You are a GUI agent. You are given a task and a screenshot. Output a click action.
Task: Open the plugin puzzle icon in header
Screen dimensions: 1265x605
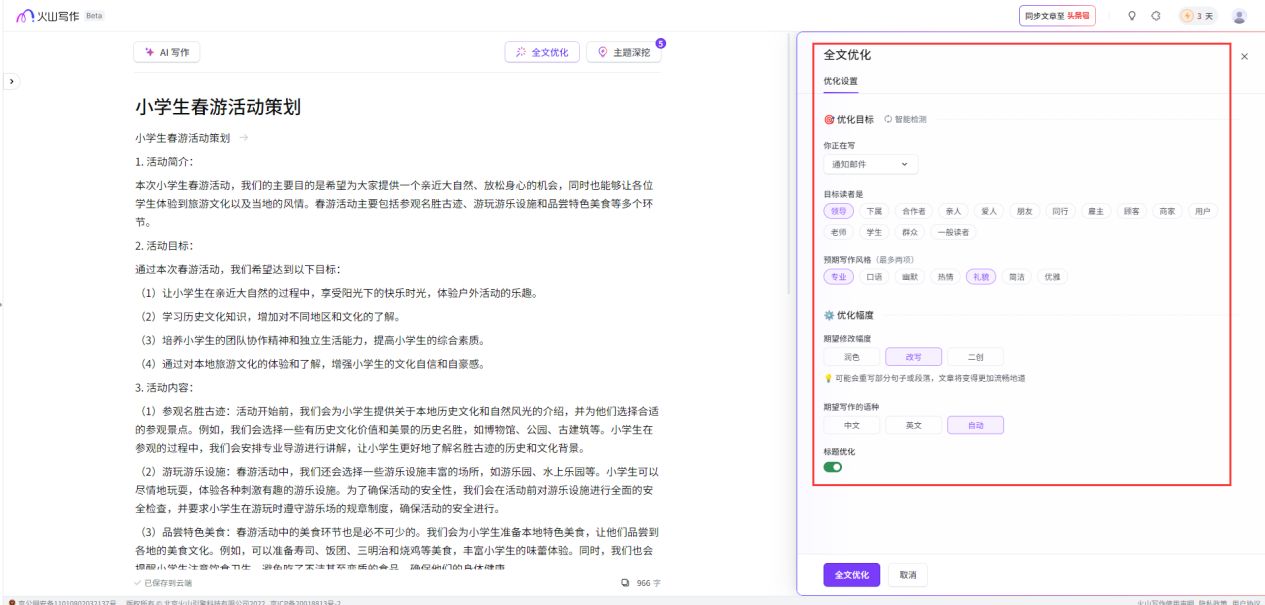point(1156,16)
